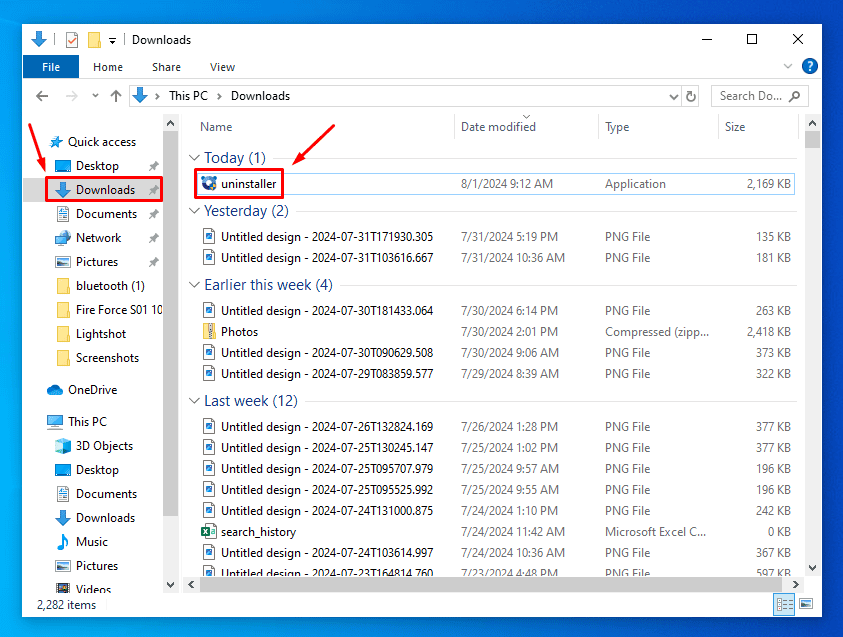
Task: Click the Properties icon in quick access toolbar
Action: click(72, 40)
